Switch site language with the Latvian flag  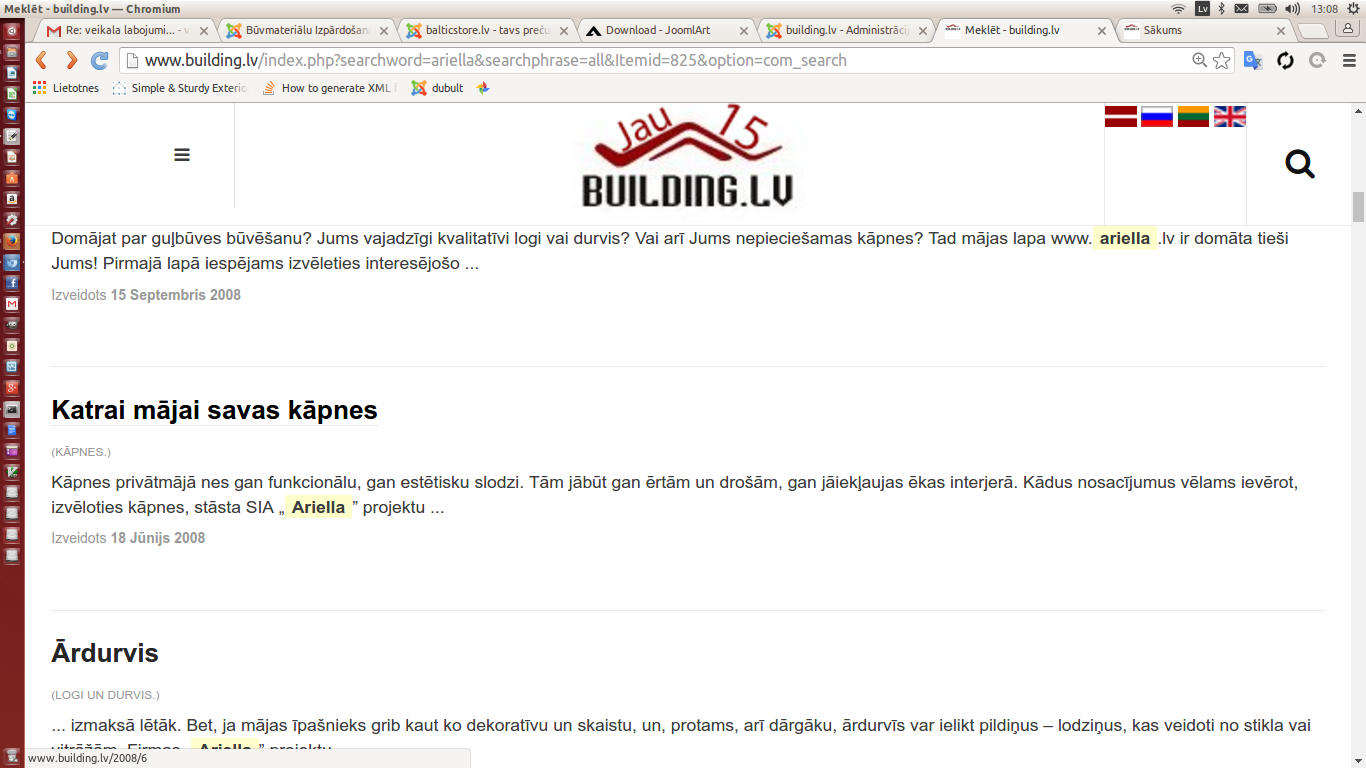click(x=1121, y=117)
